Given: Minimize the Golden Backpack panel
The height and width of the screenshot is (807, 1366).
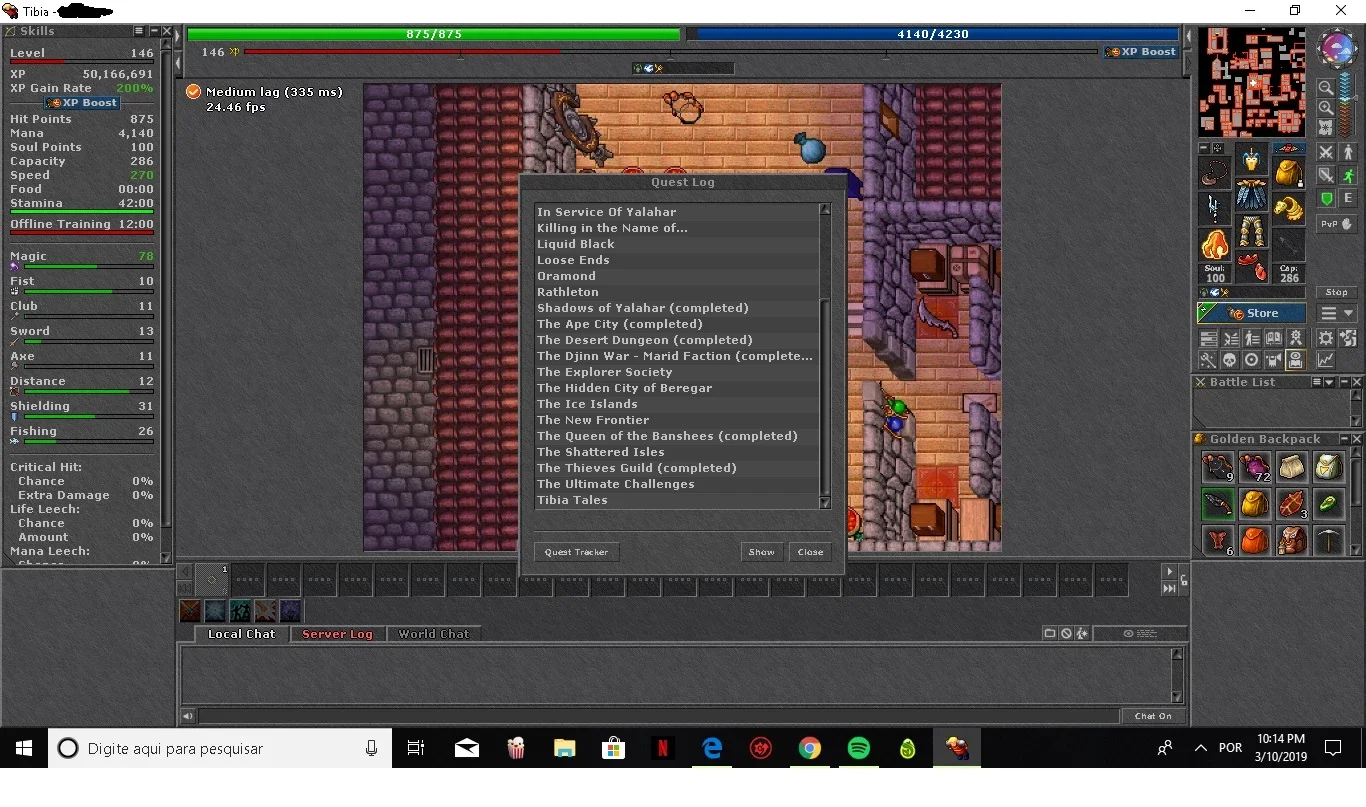Looking at the screenshot, I should coord(1345,438).
